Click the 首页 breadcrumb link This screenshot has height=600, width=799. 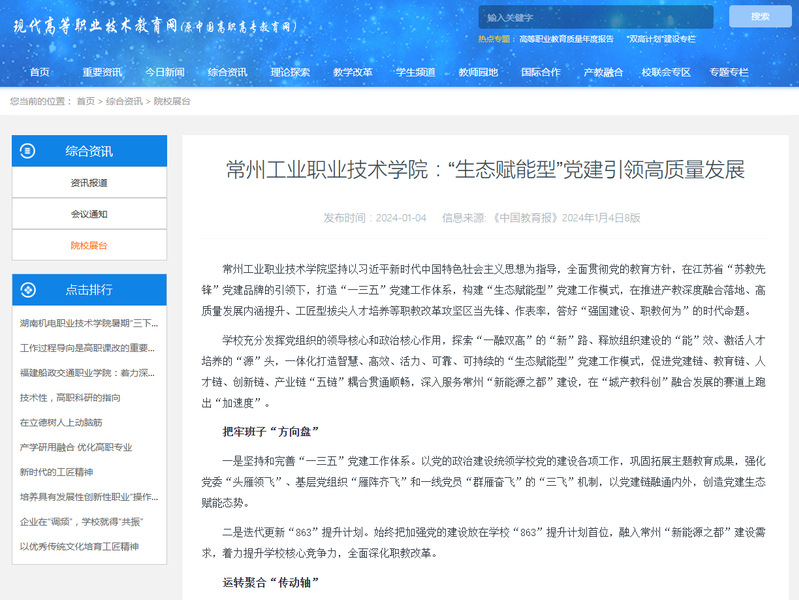coord(86,101)
